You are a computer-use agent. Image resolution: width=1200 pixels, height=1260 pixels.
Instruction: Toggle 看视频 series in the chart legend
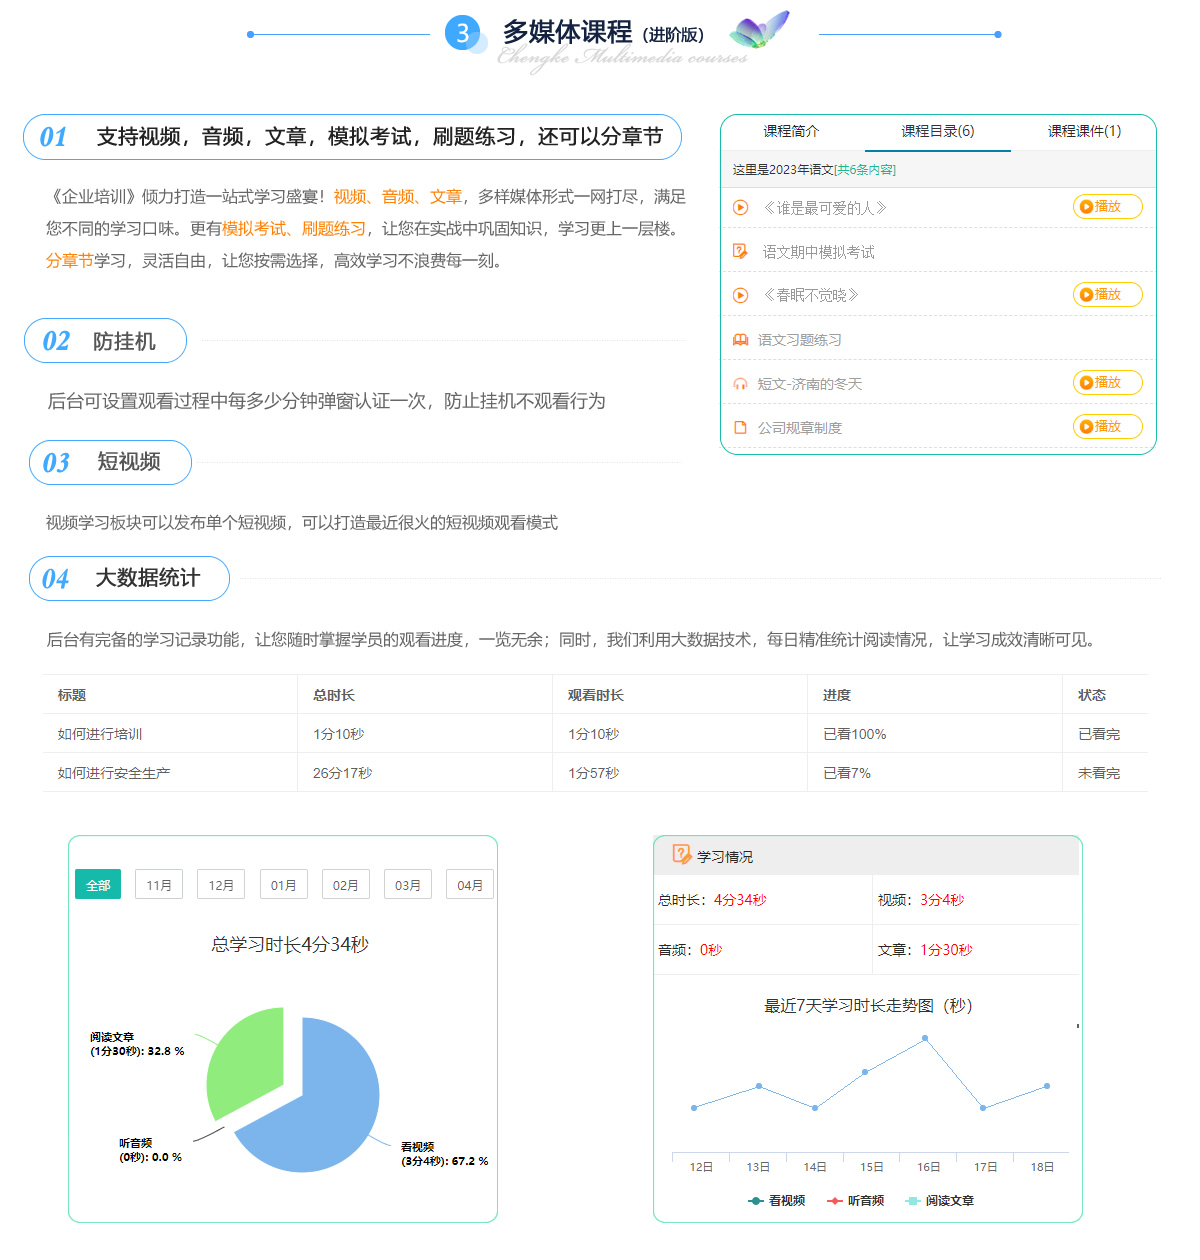(777, 1201)
